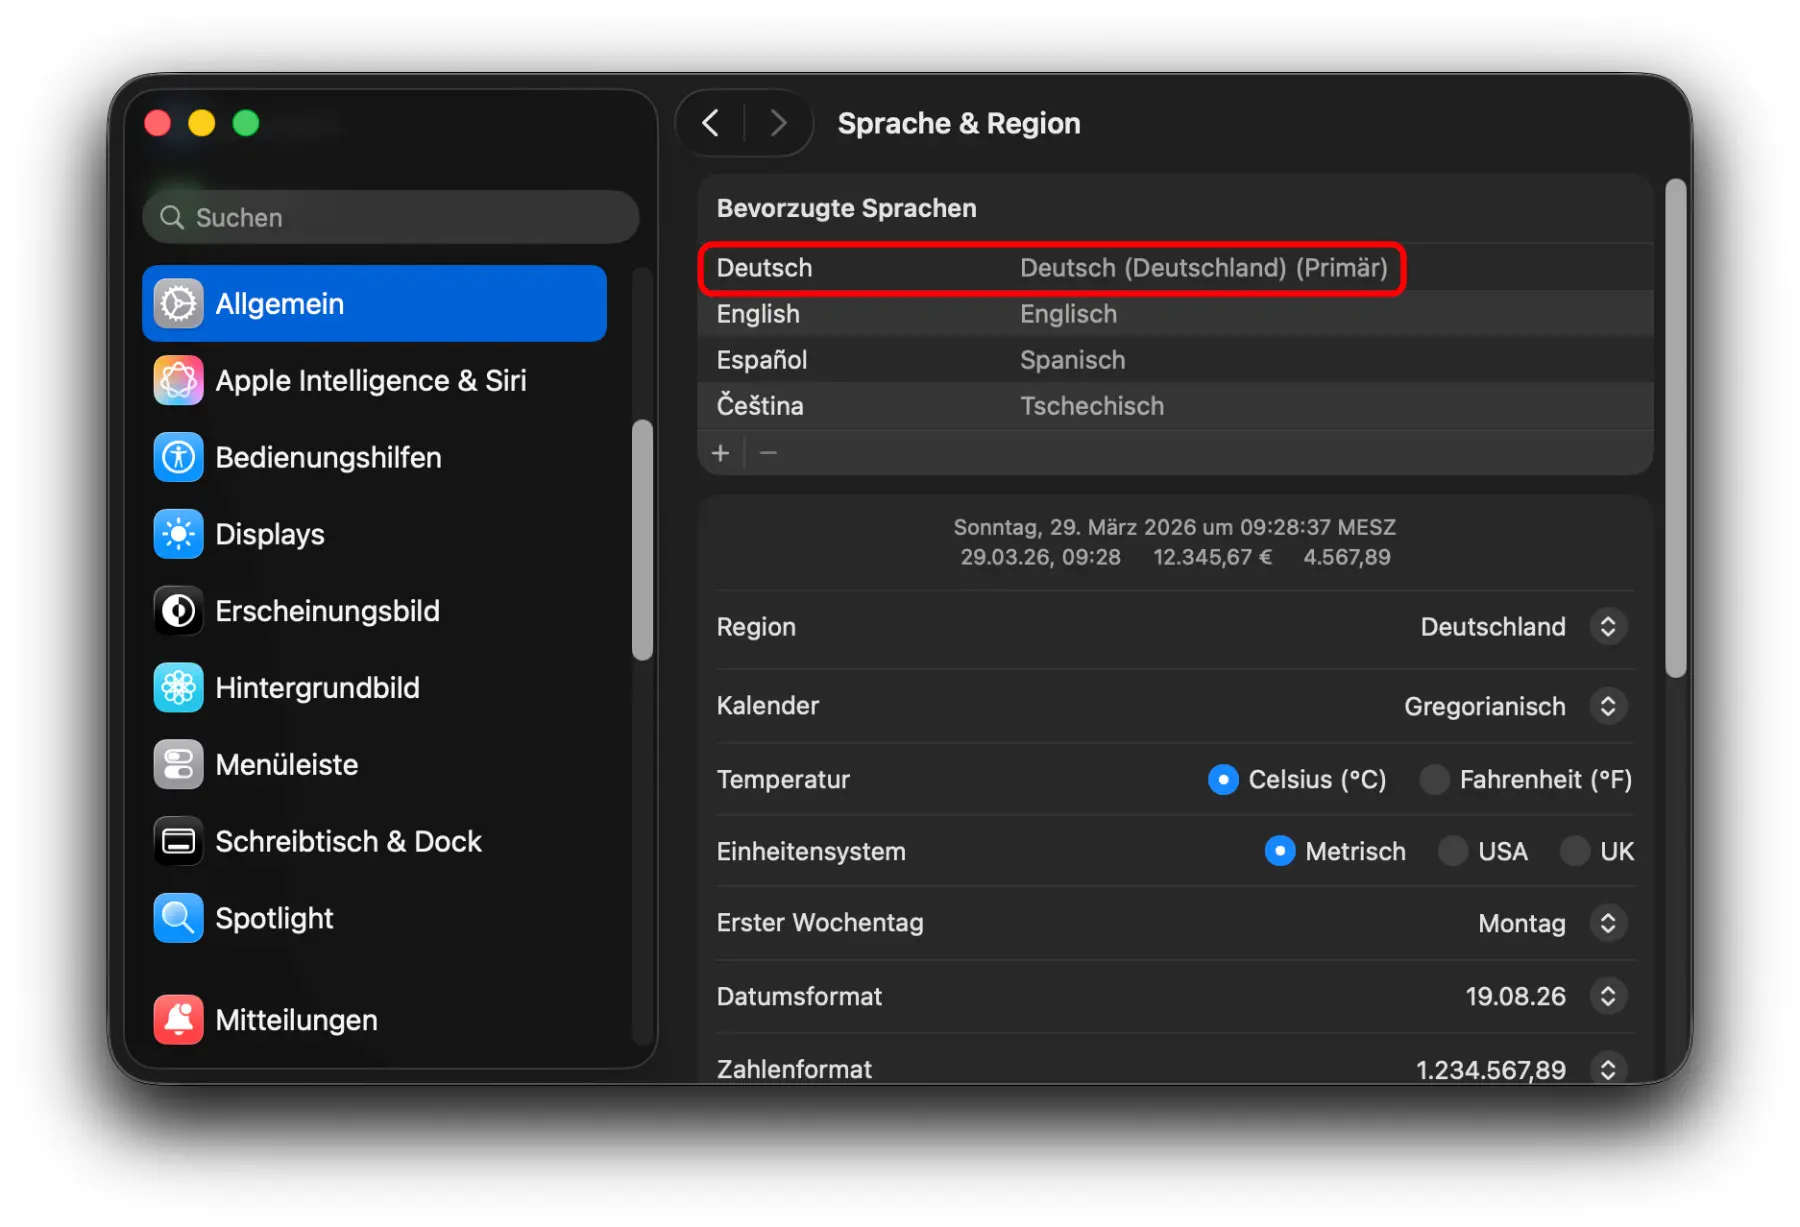Choose USA as Einheitensystem
1800x1227 pixels.
pyautogui.click(x=1453, y=852)
